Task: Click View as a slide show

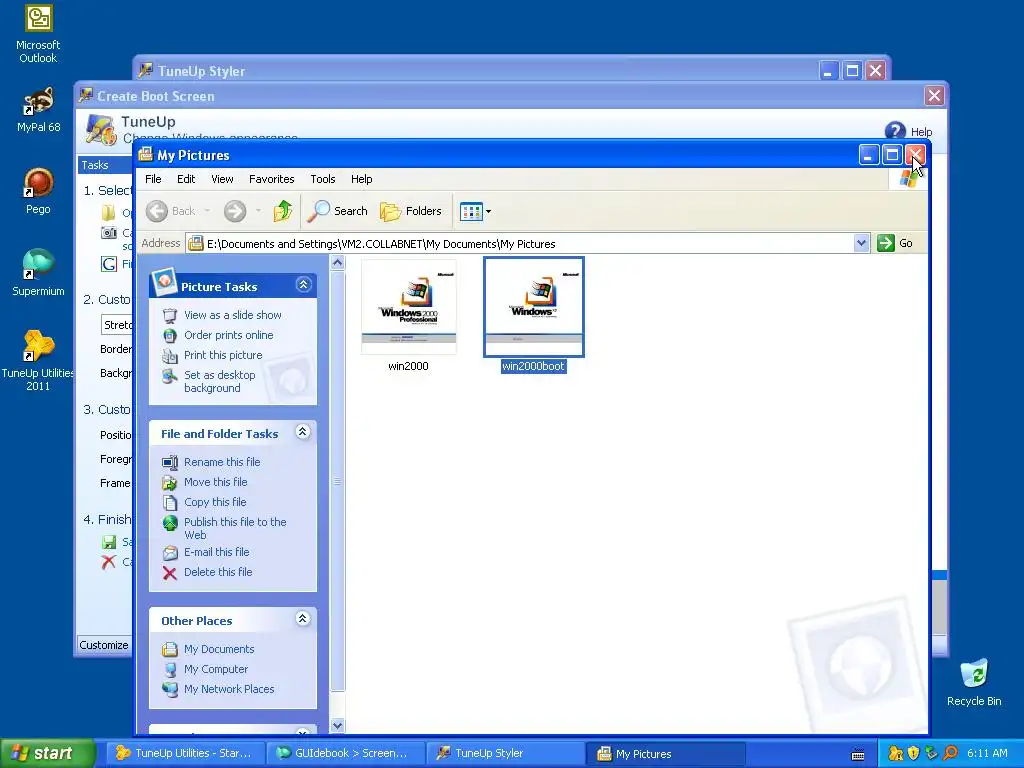Action: pyautogui.click(x=232, y=315)
